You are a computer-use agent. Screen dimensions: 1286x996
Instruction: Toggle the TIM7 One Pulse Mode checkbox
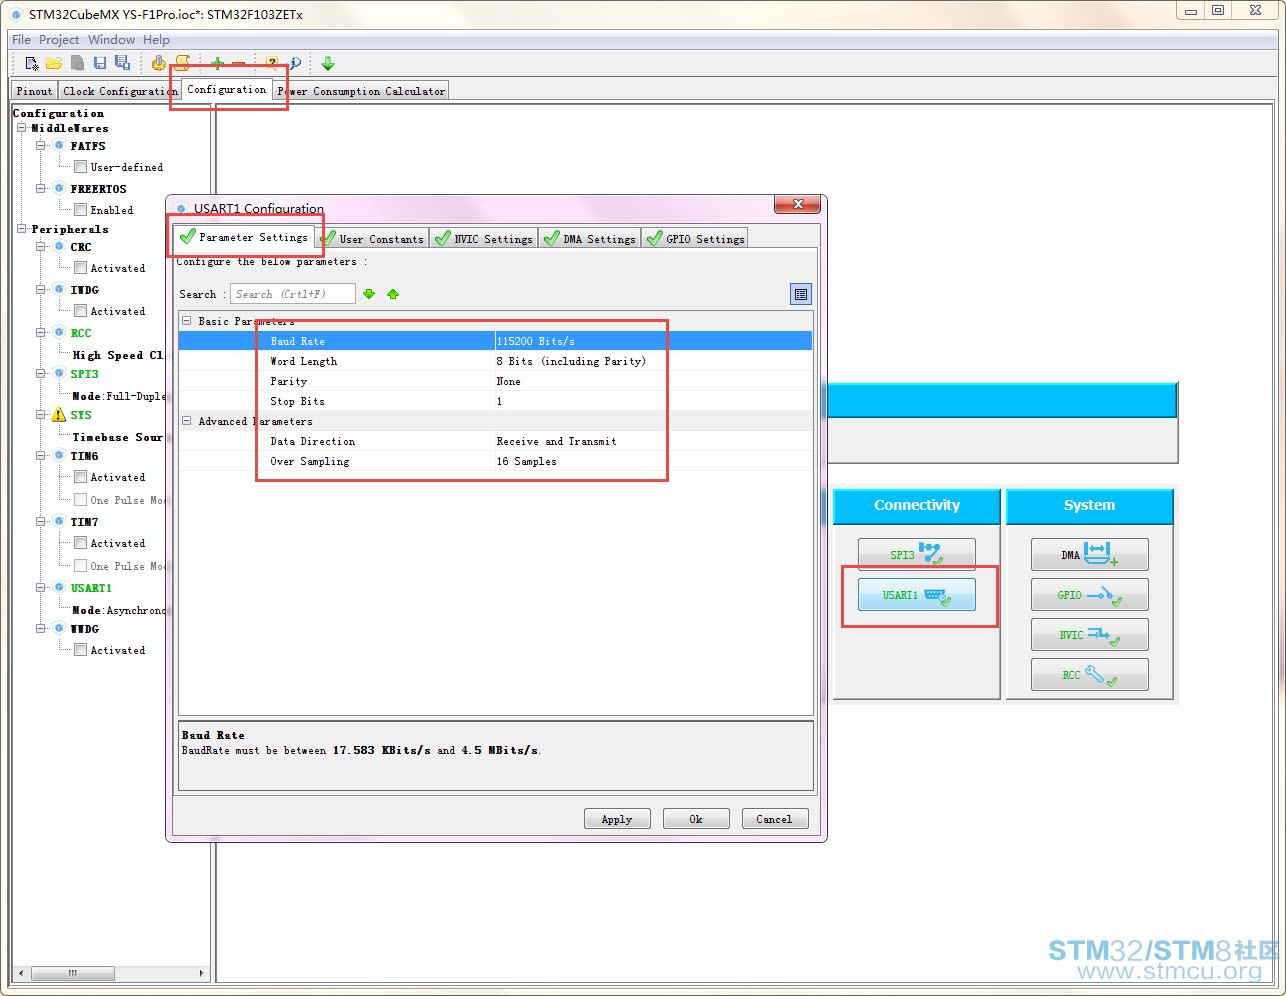tap(80, 566)
